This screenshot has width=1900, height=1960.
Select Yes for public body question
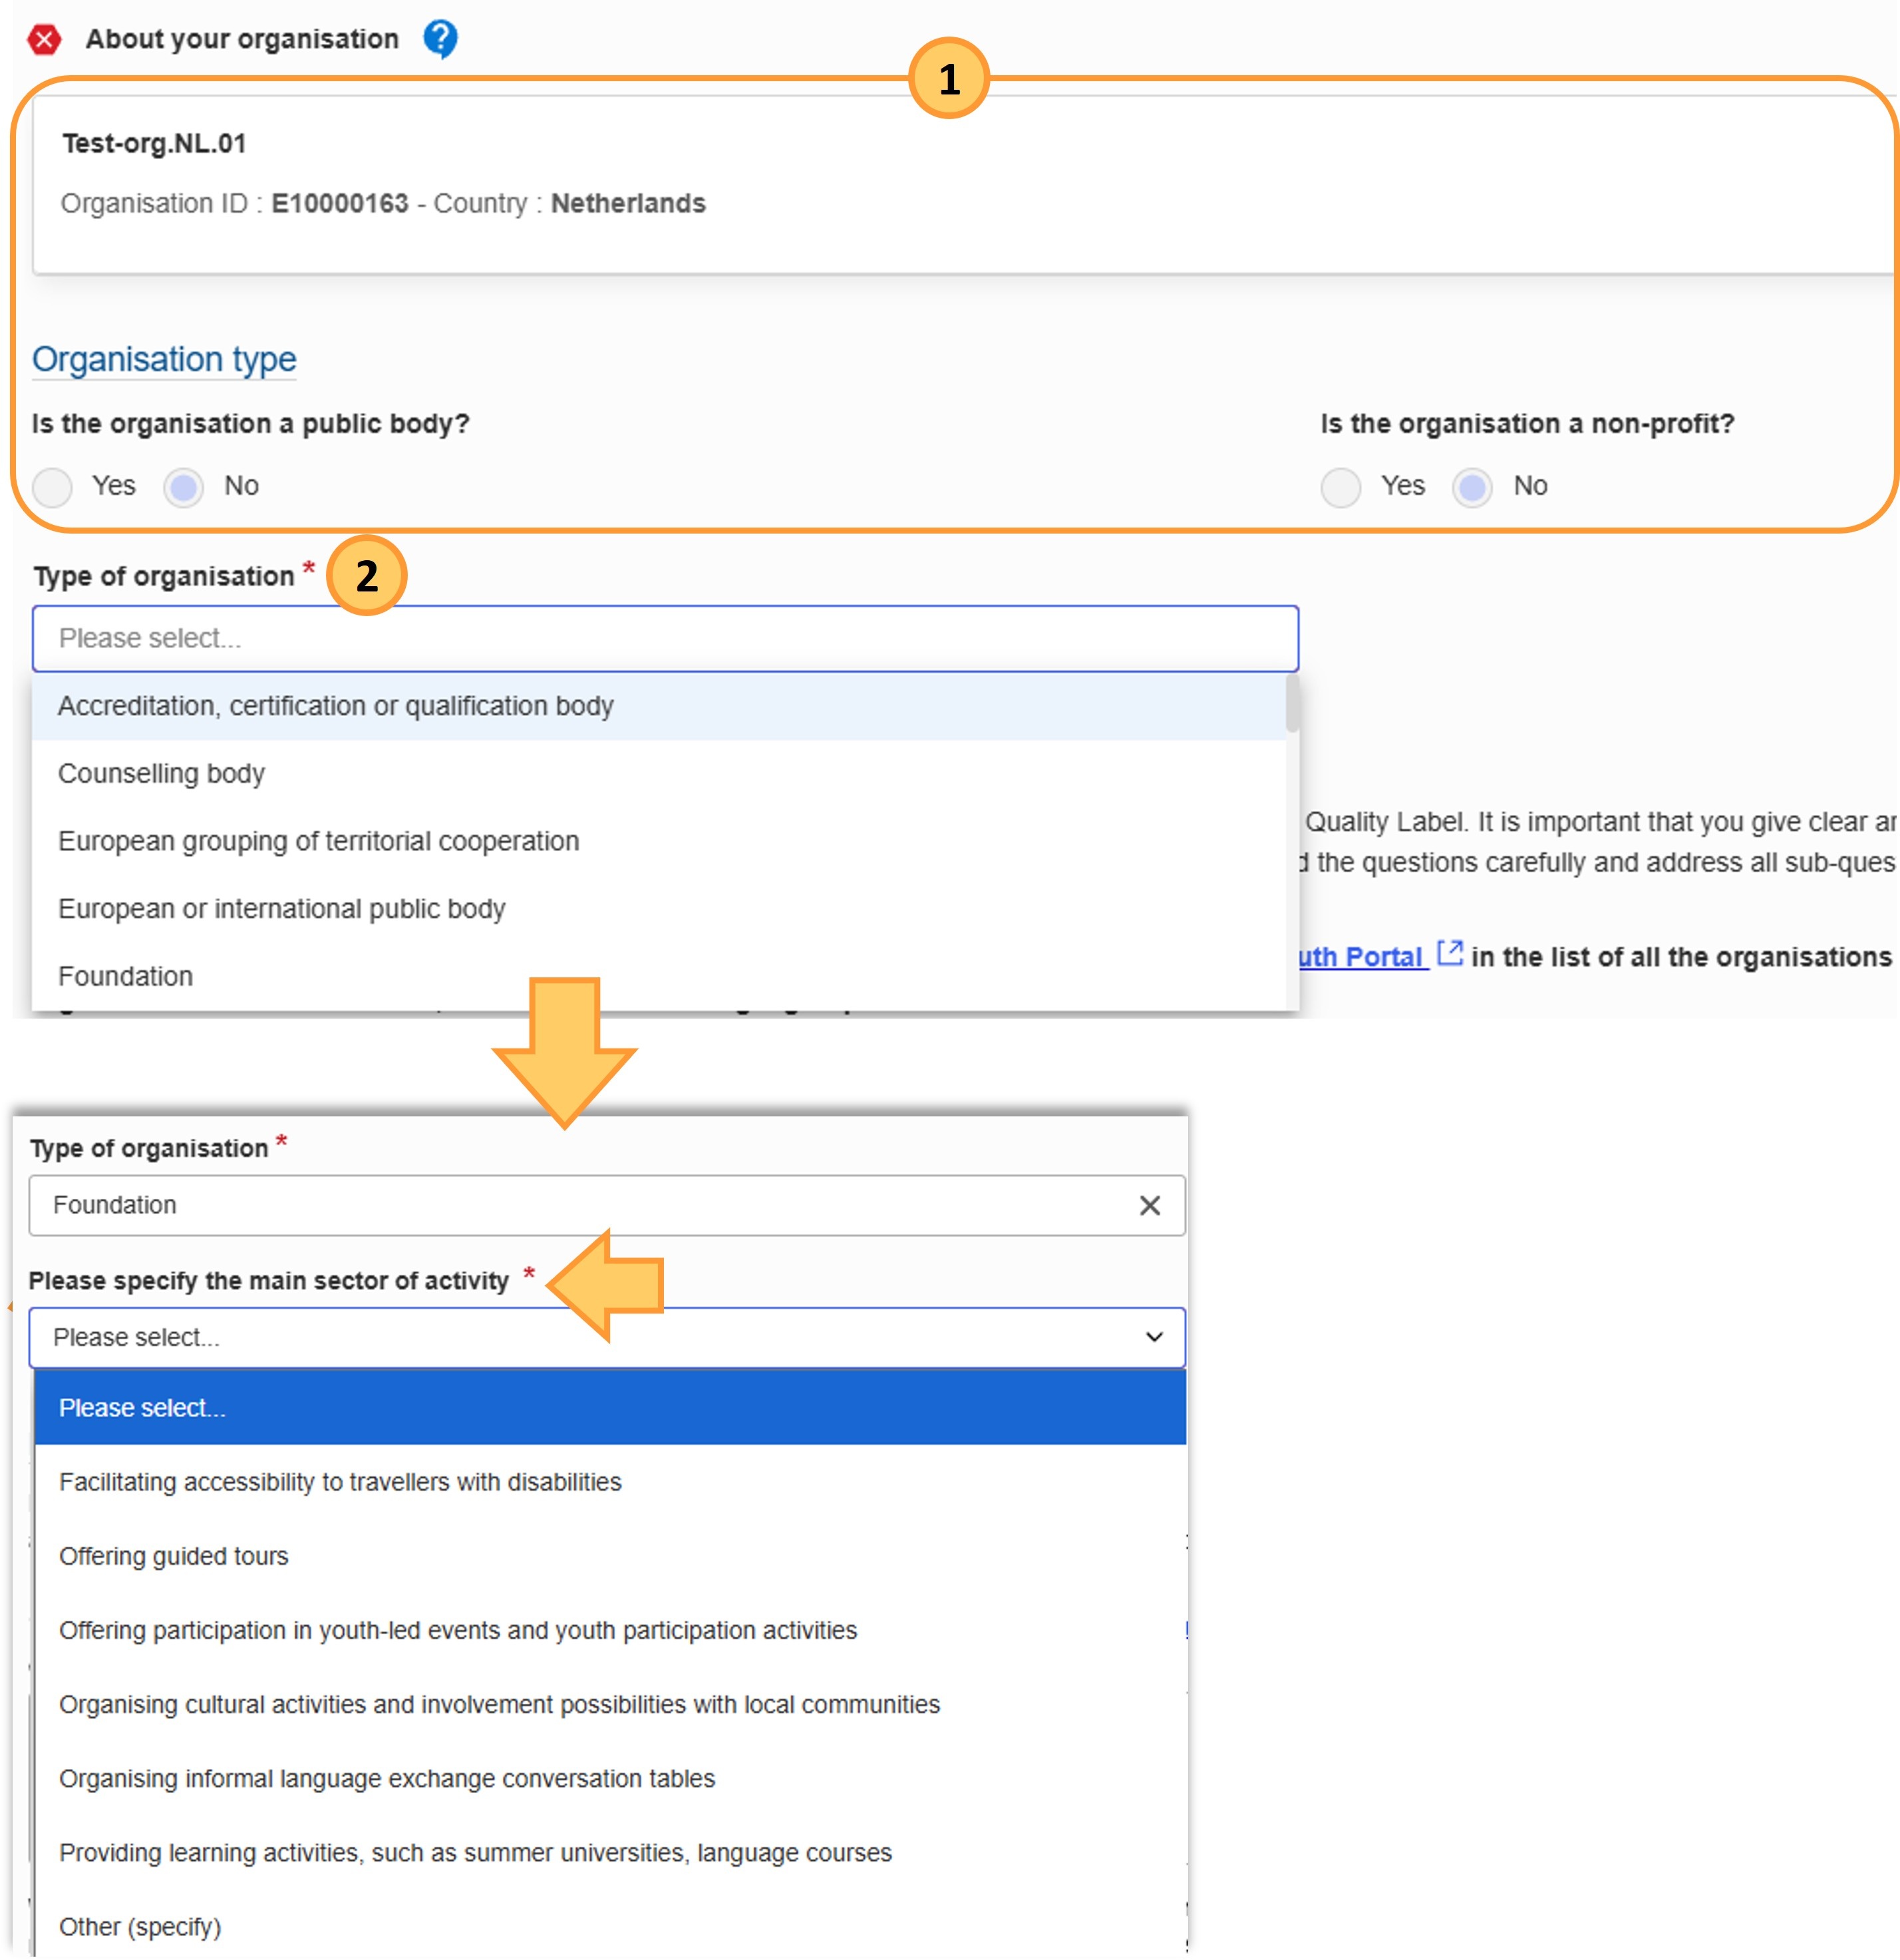[x=52, y=487]
